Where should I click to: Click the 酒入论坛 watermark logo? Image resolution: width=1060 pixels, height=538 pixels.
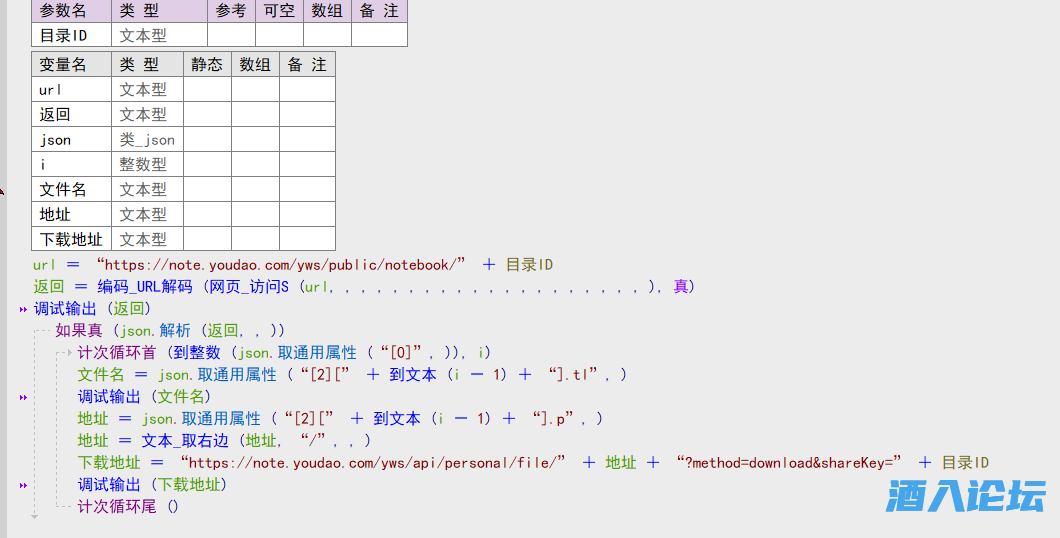[x=964, y=496]
